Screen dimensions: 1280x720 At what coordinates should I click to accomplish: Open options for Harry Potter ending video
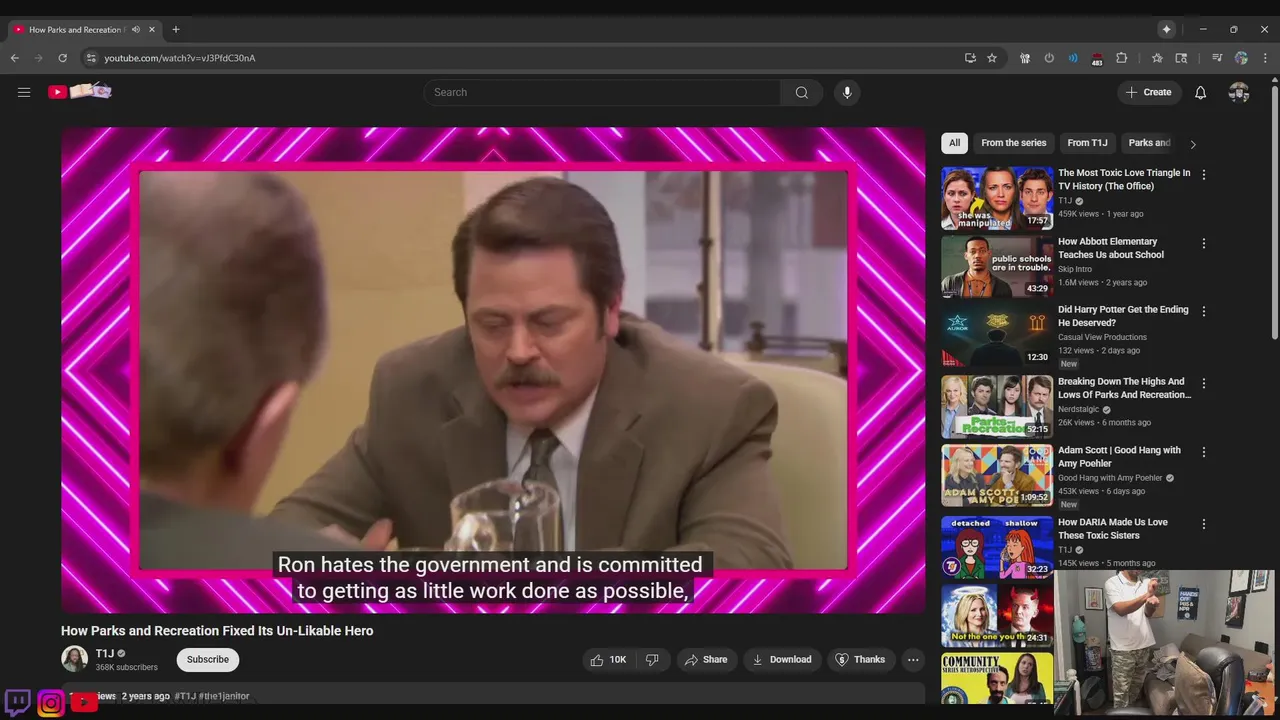tap(1204, 311)
